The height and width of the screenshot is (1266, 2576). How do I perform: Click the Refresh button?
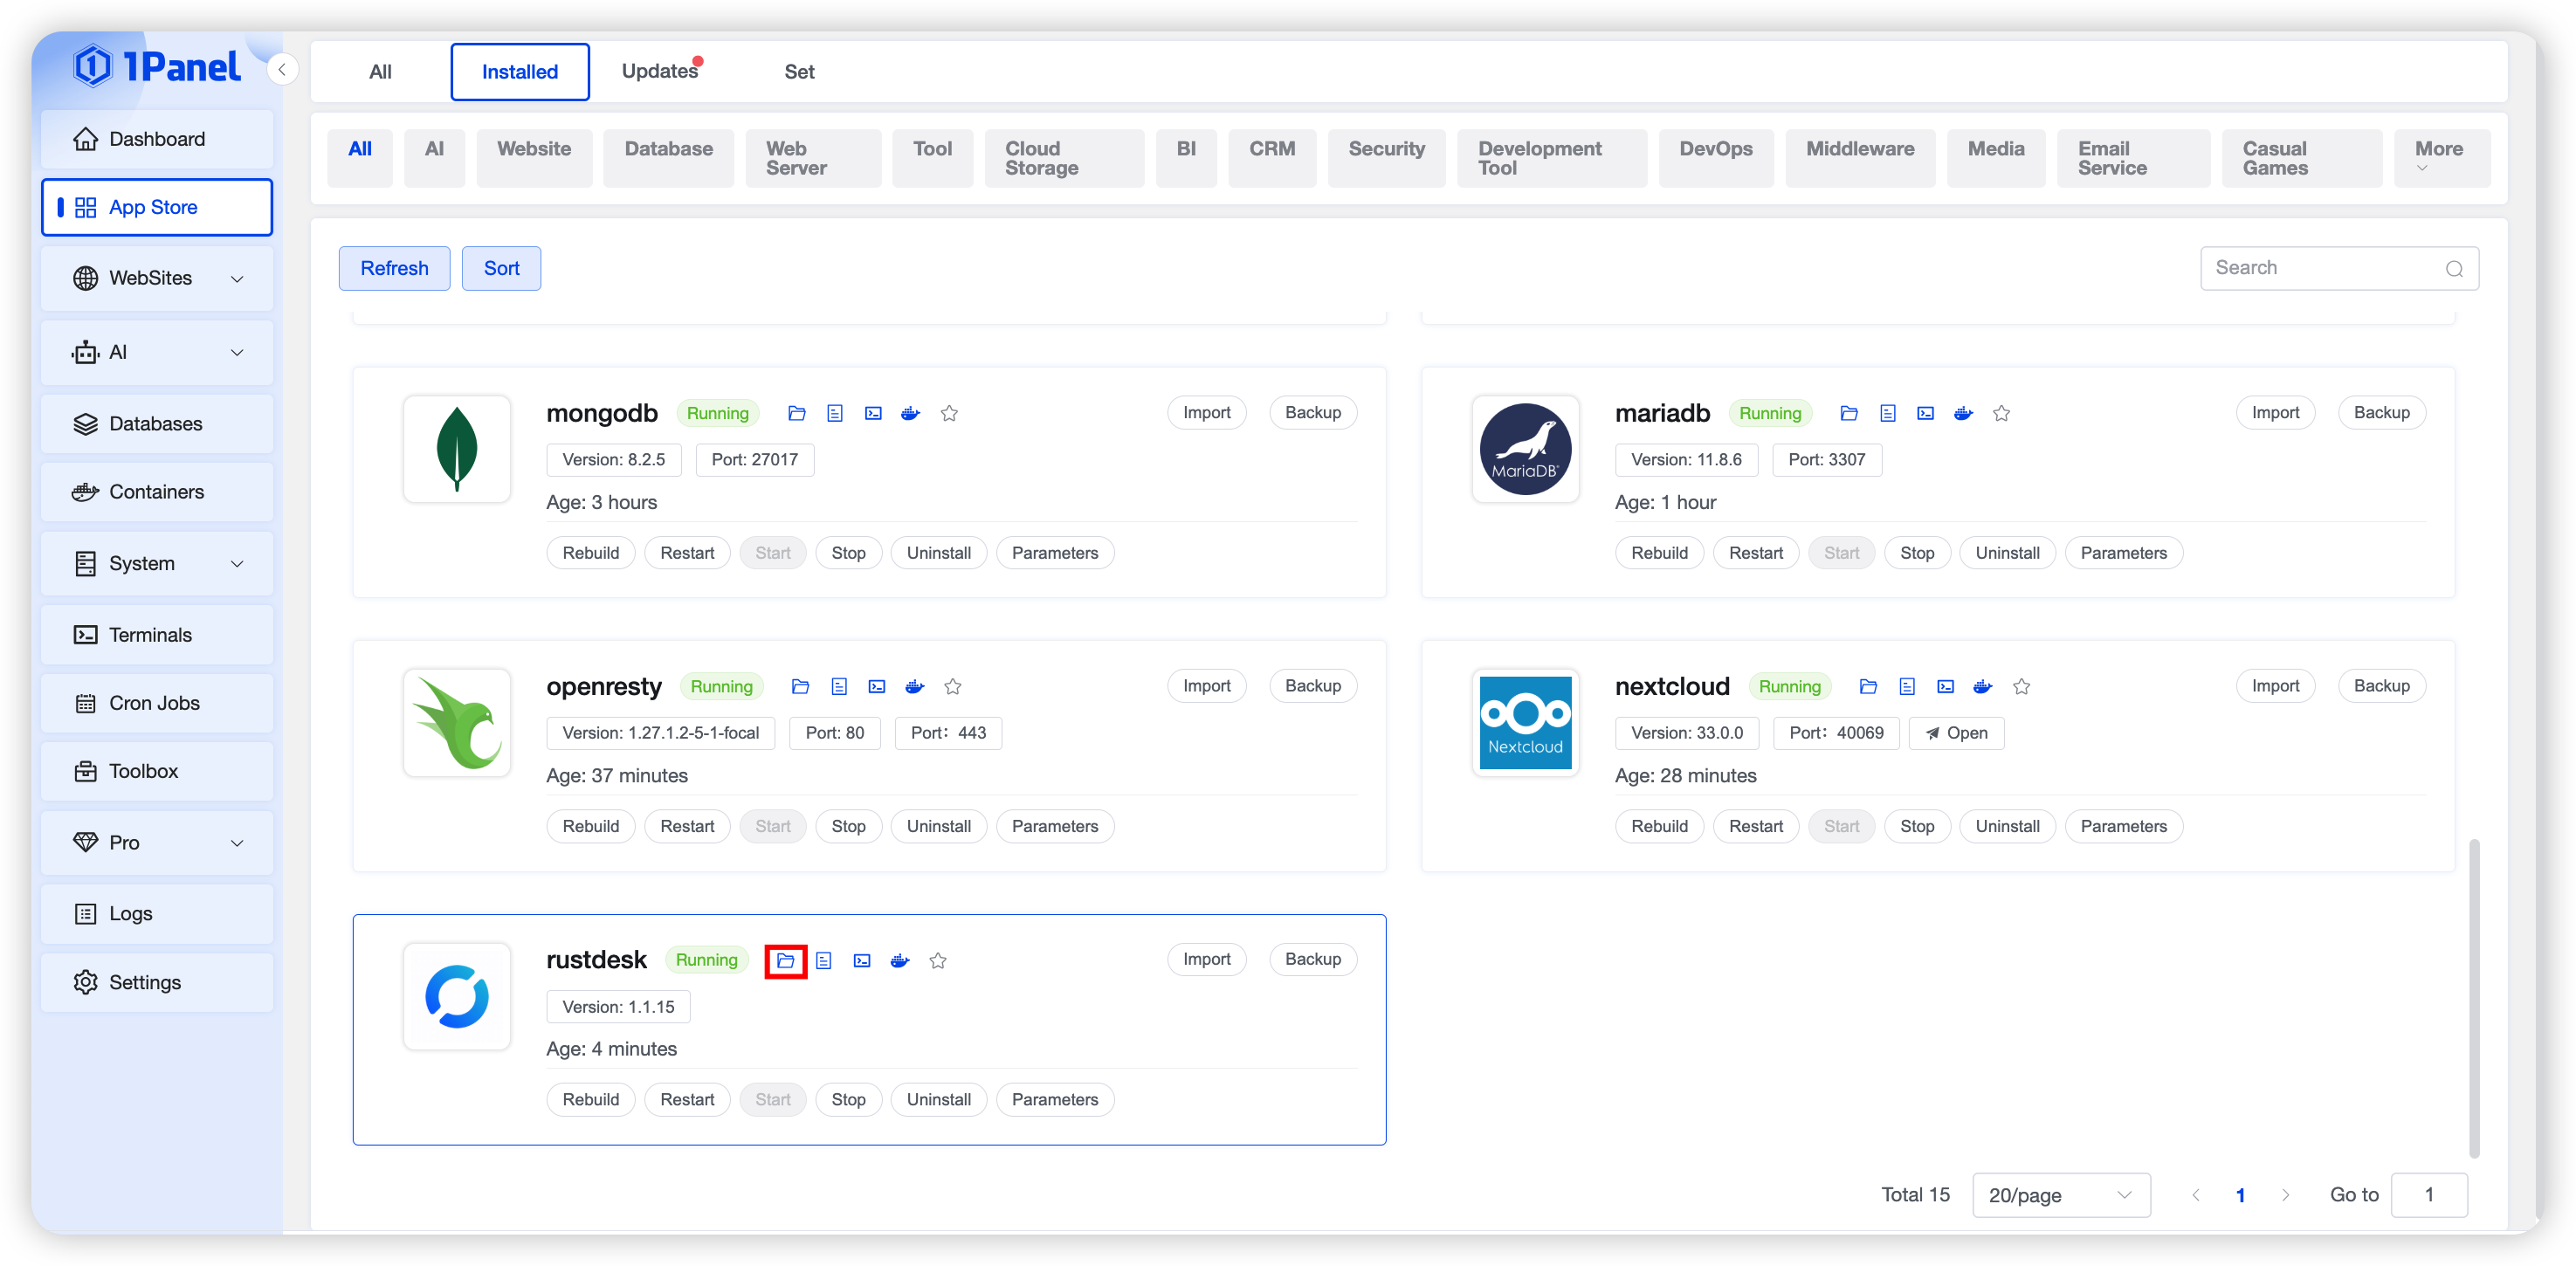coord(394,268)
